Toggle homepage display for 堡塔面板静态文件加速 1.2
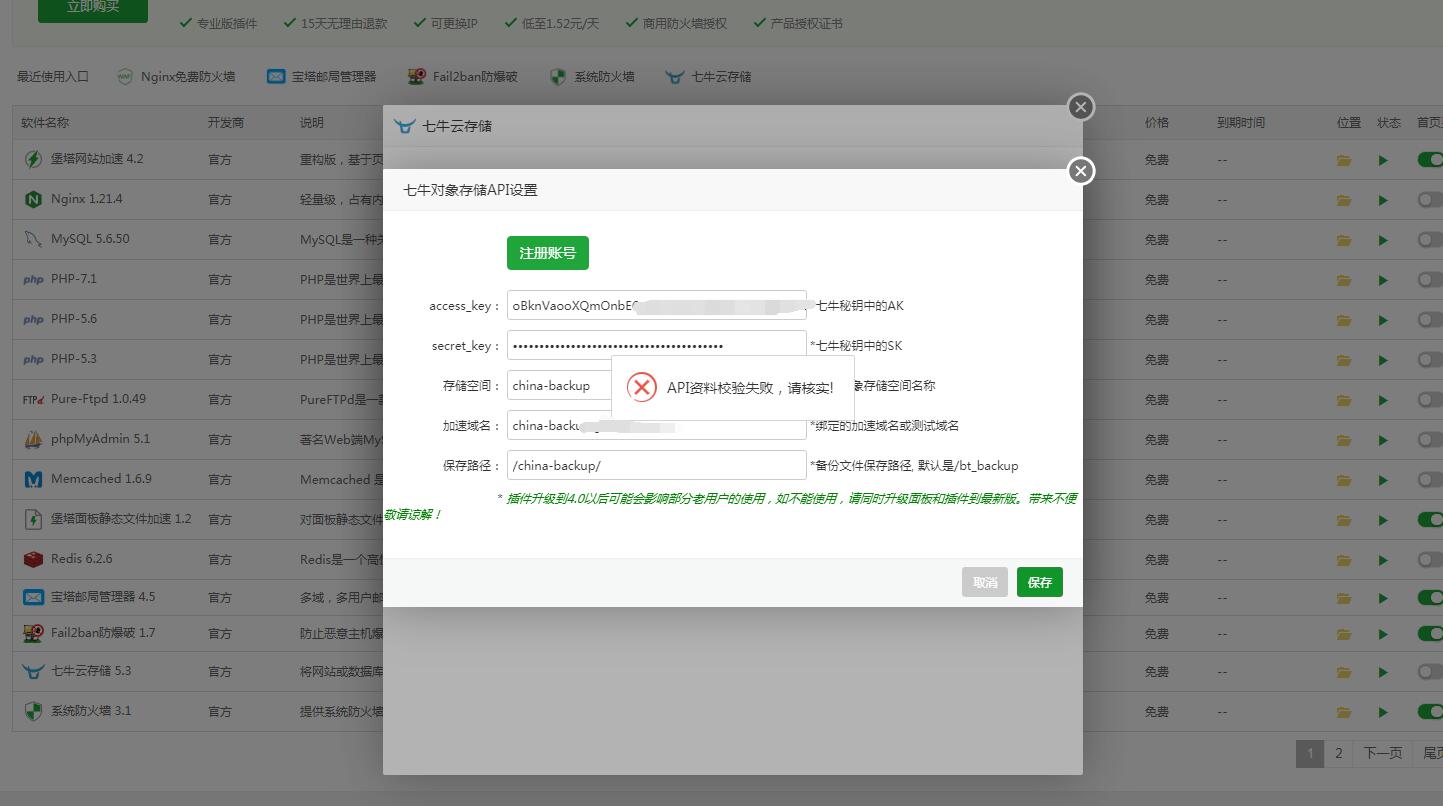The width and height of the screenshot is (1443, 806). pos(1430,519)
